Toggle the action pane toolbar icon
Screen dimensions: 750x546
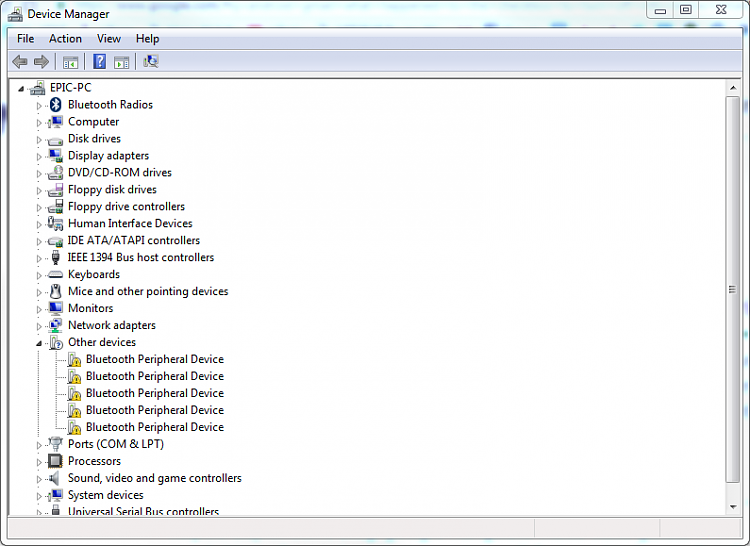(121, 62)
